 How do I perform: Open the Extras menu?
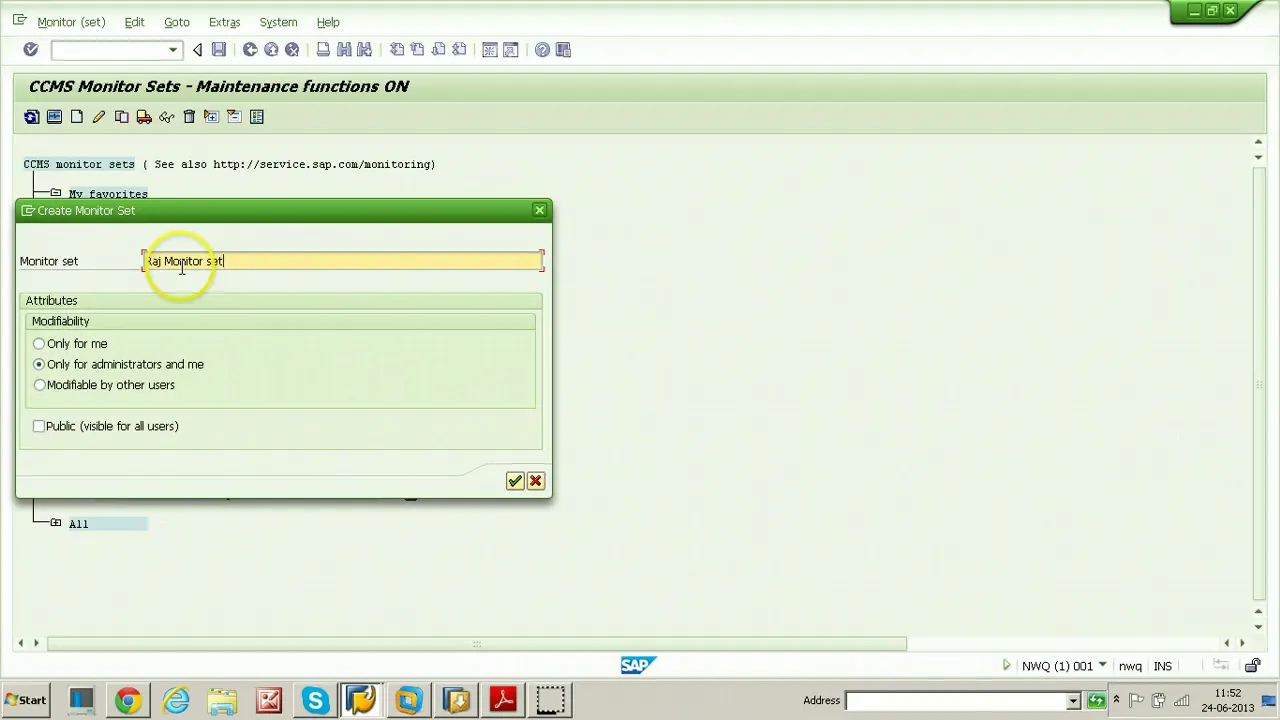tap(224, 22)
